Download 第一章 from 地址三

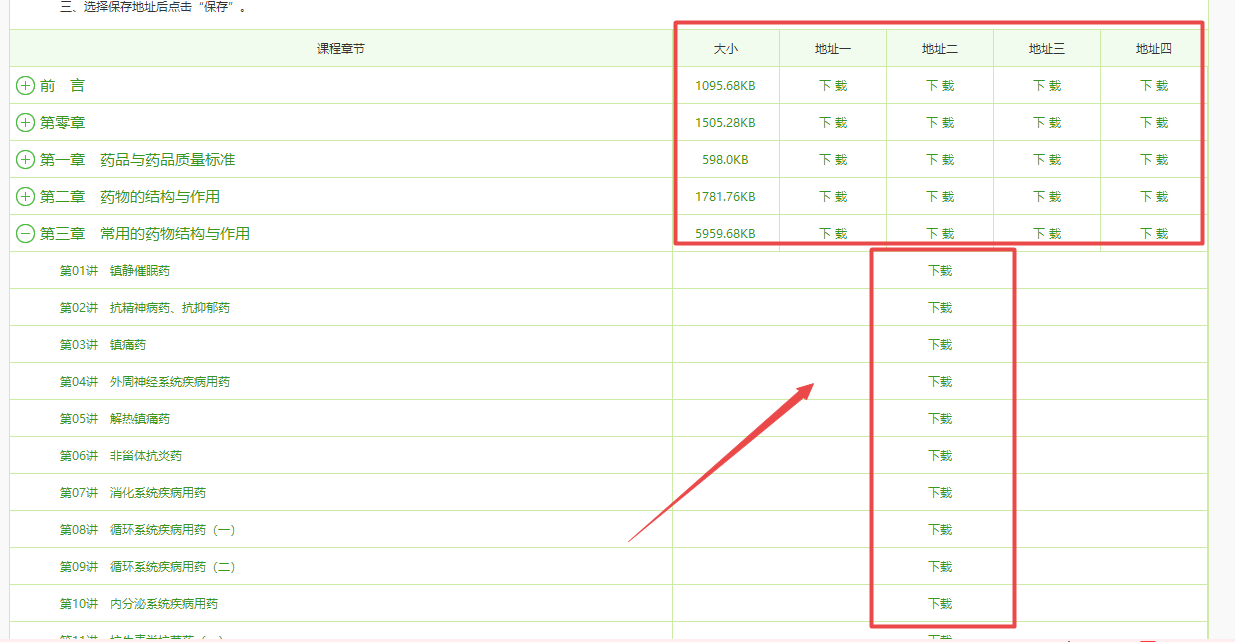pos(1047,160)
